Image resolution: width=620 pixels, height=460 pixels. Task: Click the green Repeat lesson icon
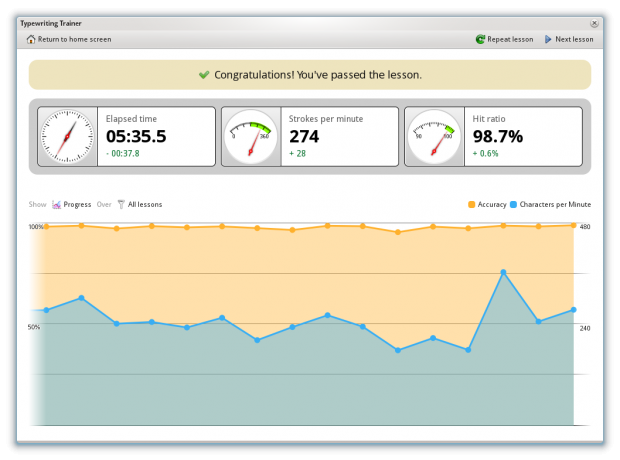pyautogui.click(x=480, y=39)
